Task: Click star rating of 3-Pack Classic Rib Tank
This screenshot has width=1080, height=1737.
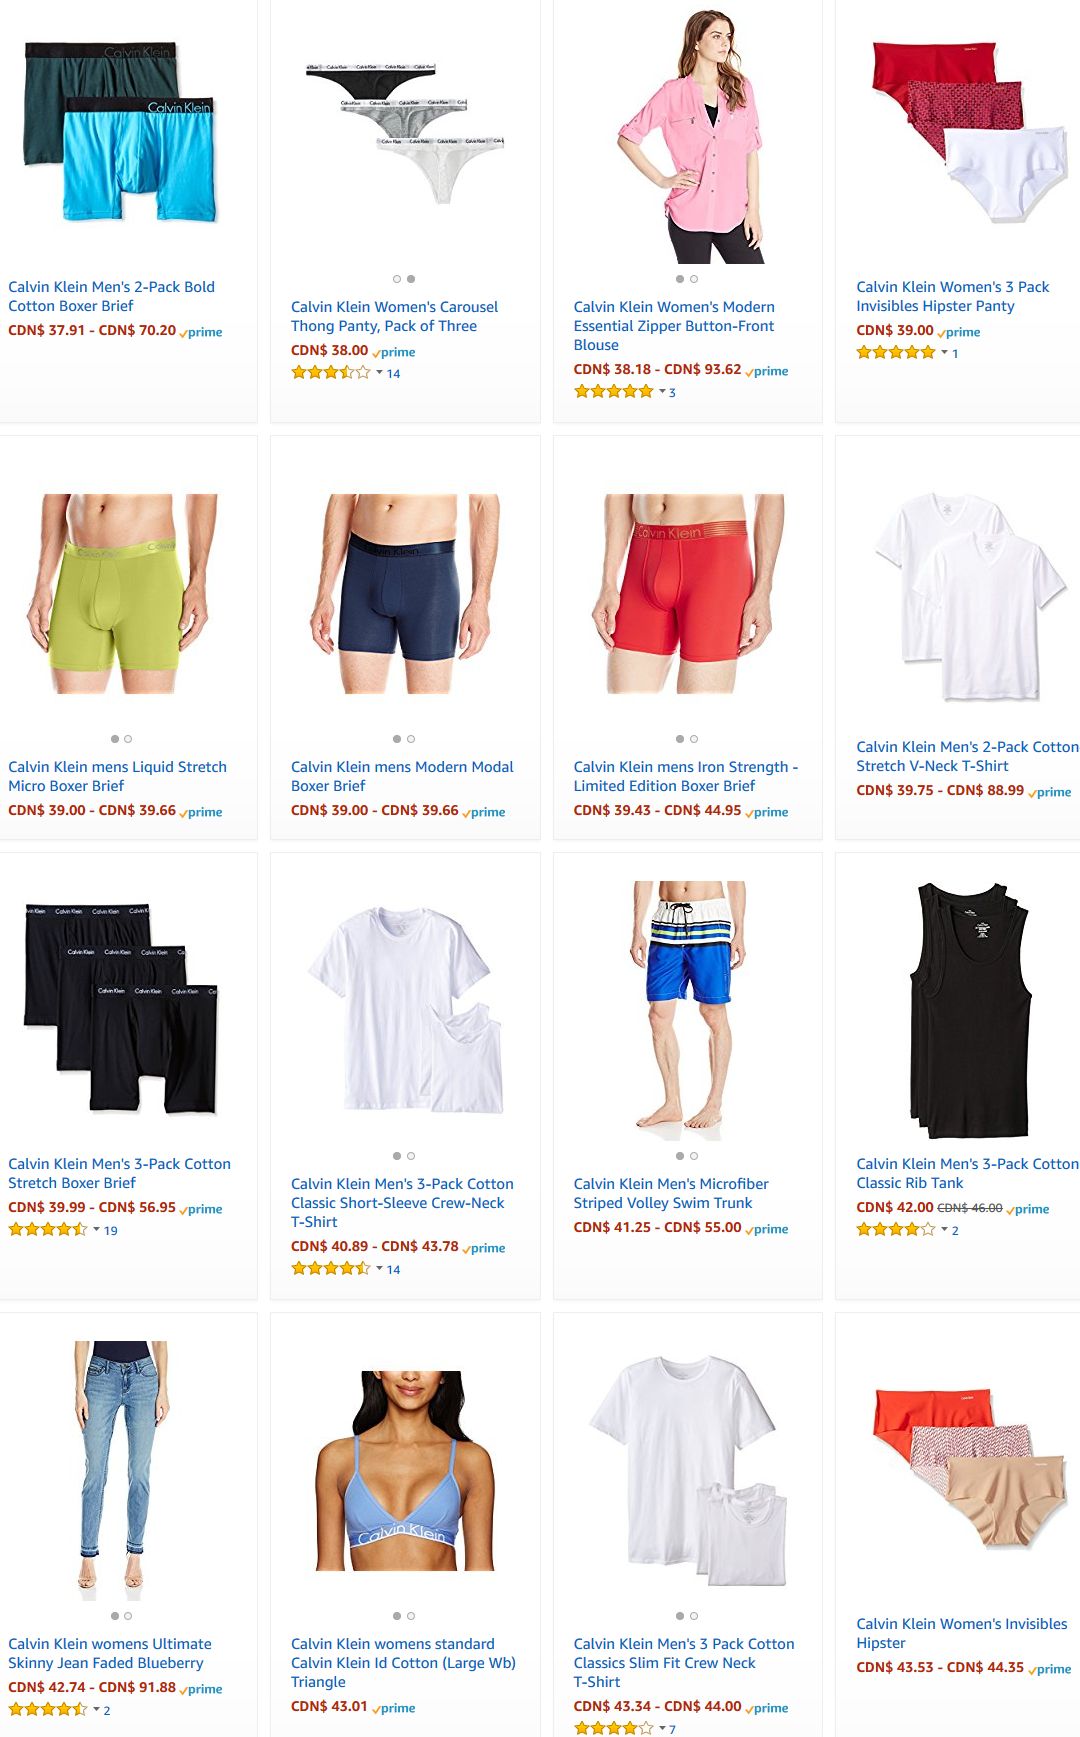Action: click(x=896, y=1230)
